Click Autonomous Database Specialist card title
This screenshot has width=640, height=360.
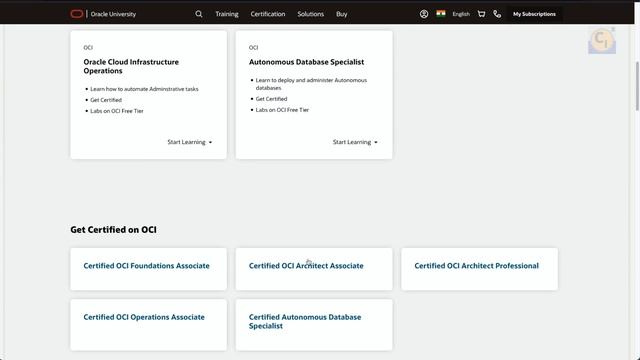pos(307,62)
